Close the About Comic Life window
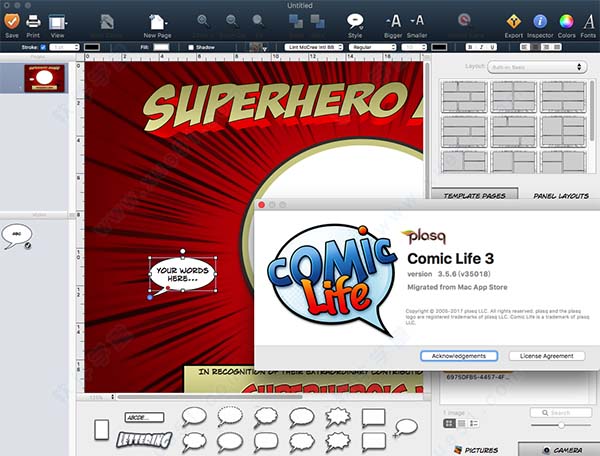The width and height of the screenshot is (600, 456). tap(262, 205)
